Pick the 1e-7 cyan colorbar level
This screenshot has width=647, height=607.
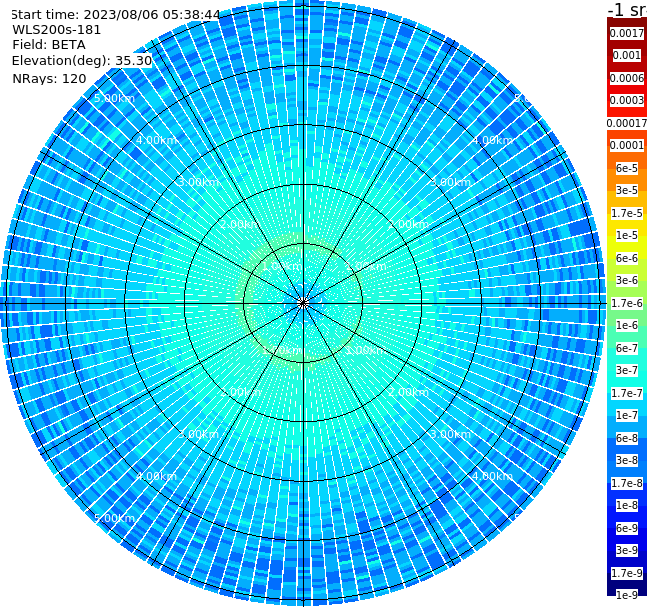[627, 415]
